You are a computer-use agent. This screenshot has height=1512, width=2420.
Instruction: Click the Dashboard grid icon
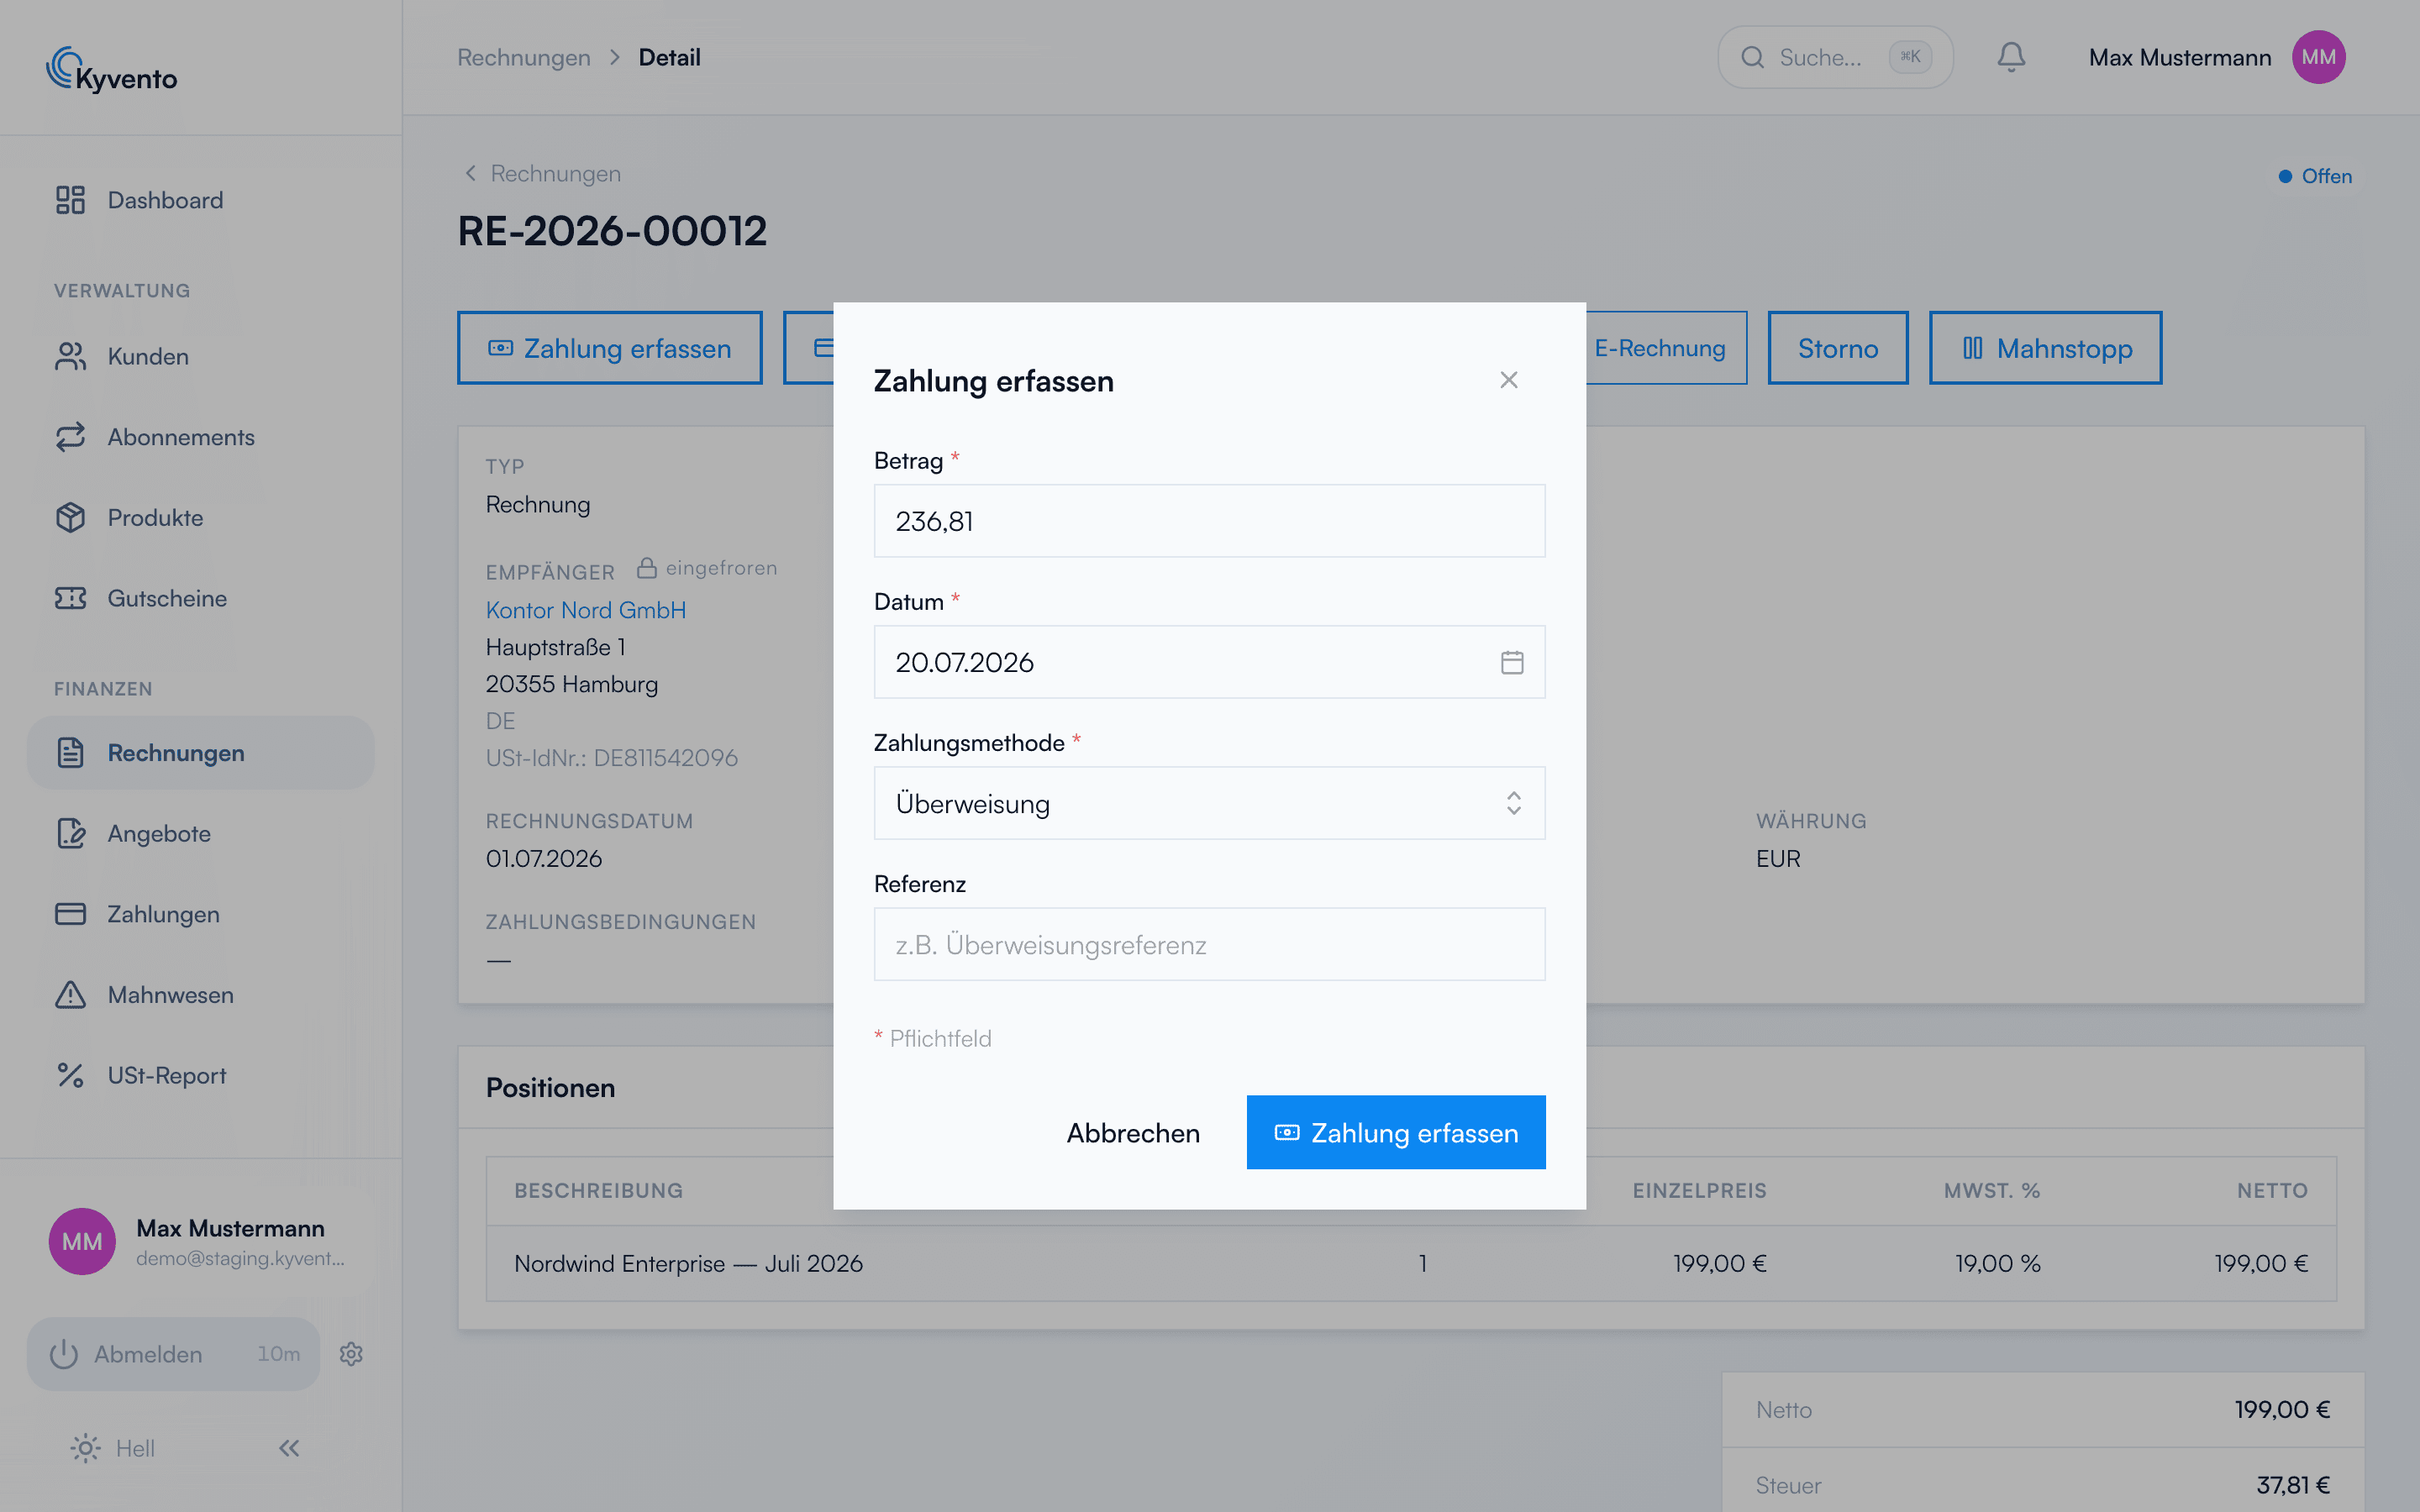pos(70,200)
